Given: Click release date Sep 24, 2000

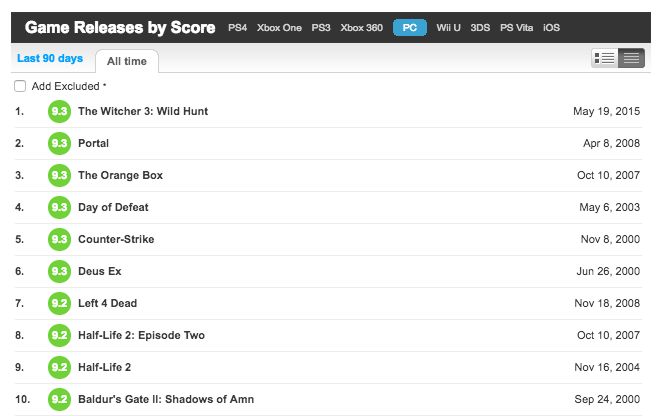Looking at the screenshot, I should [x=607, y=399].
